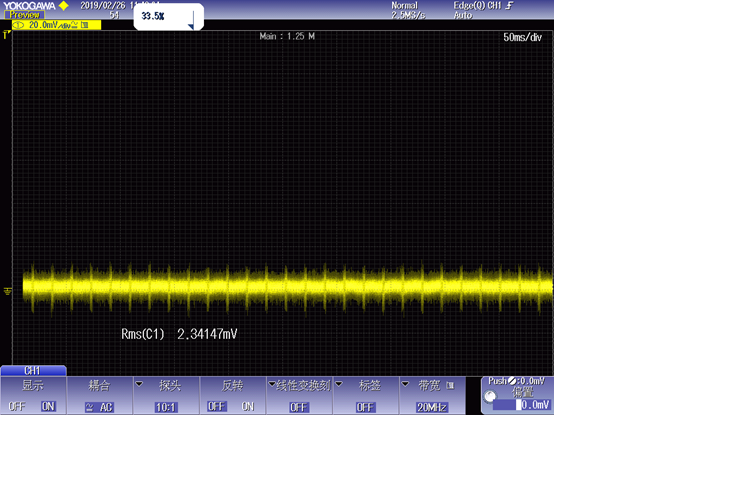Click the 33.5% progress popup
Screen dimensions: 732x477
tap(169, 17)
